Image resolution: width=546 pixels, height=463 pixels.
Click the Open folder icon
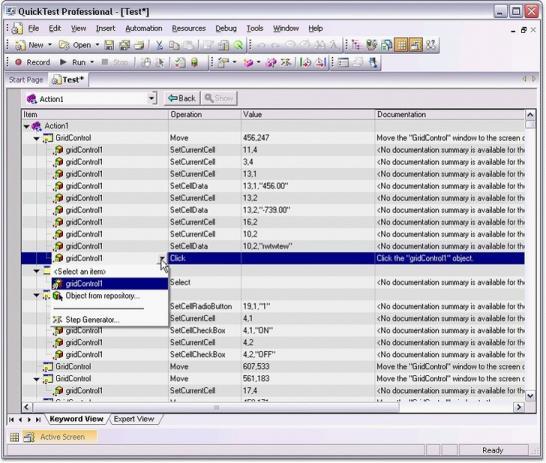[x=64, y=45]
